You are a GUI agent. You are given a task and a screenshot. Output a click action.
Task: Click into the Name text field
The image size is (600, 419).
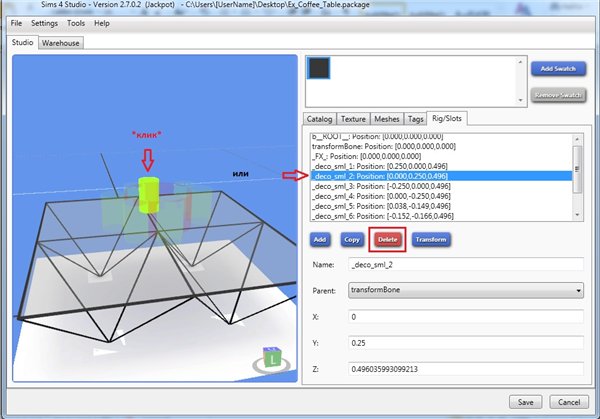(464, 264)
